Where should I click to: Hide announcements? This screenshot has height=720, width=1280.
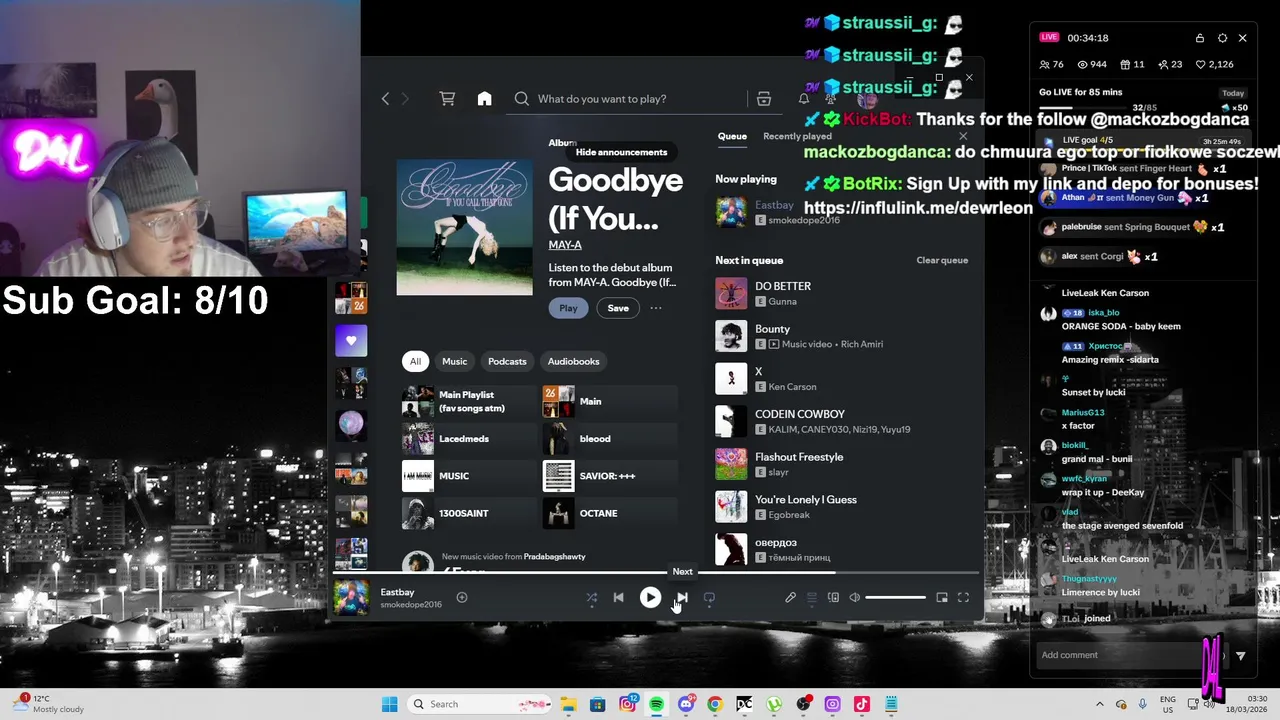point(621,152)
